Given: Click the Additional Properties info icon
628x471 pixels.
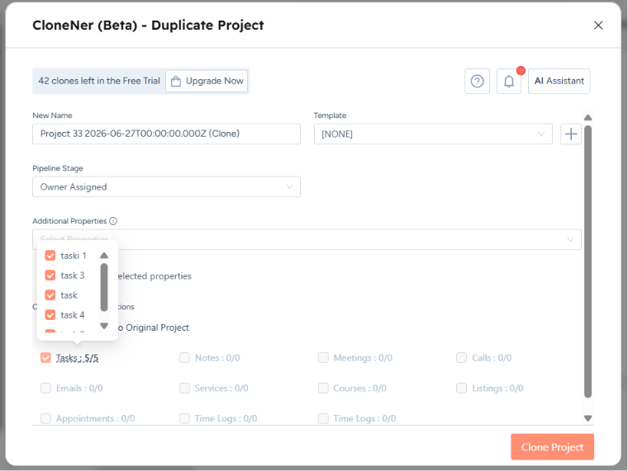Looking at the screenshot, I should click(113, 221).
